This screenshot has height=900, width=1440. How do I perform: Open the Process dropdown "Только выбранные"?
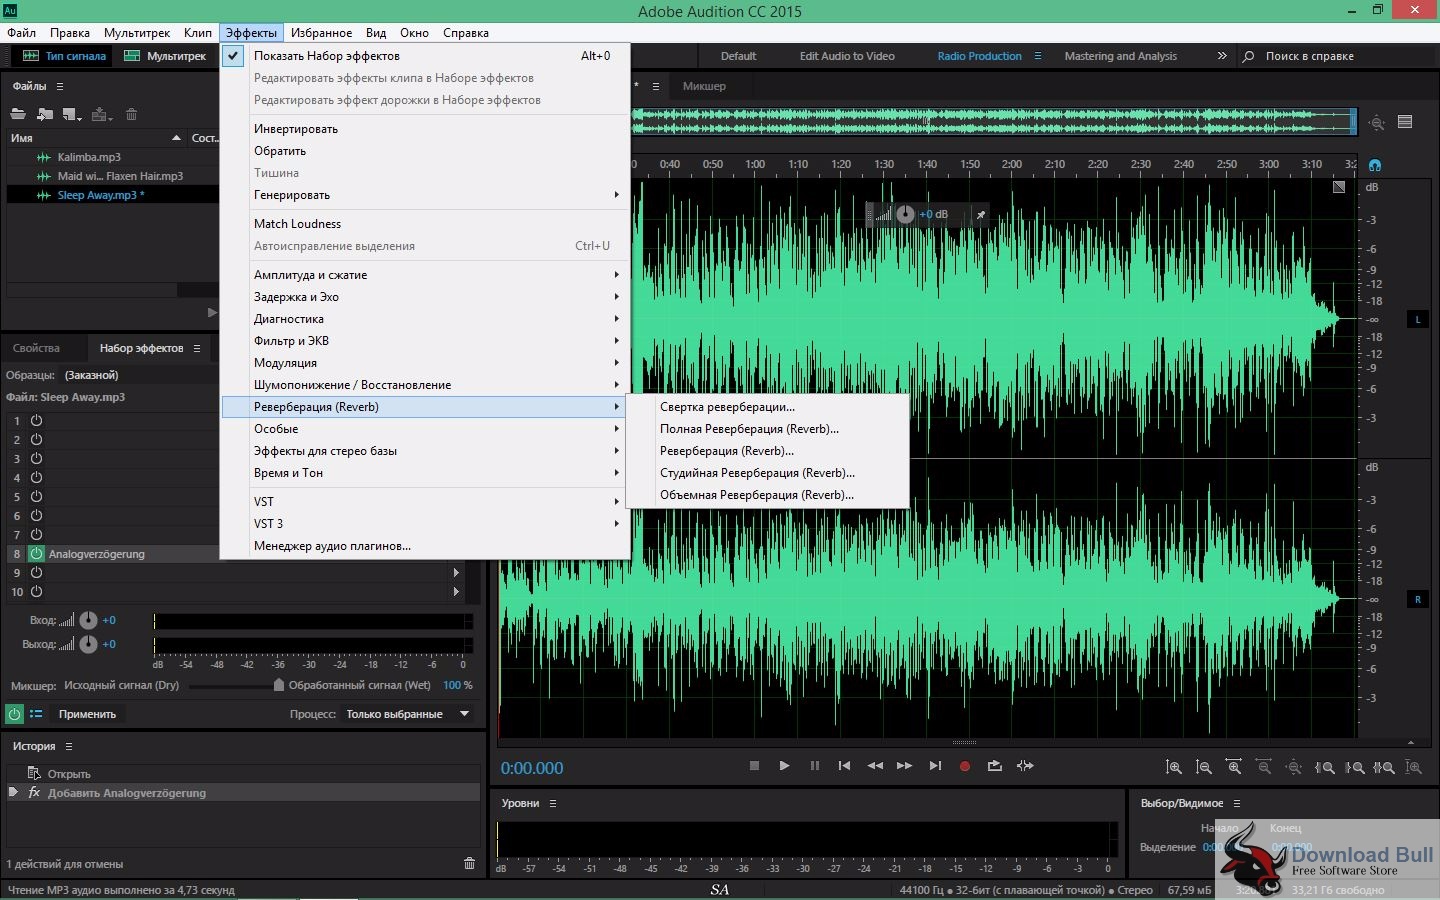pyautogui.click(x=407, y=714)
